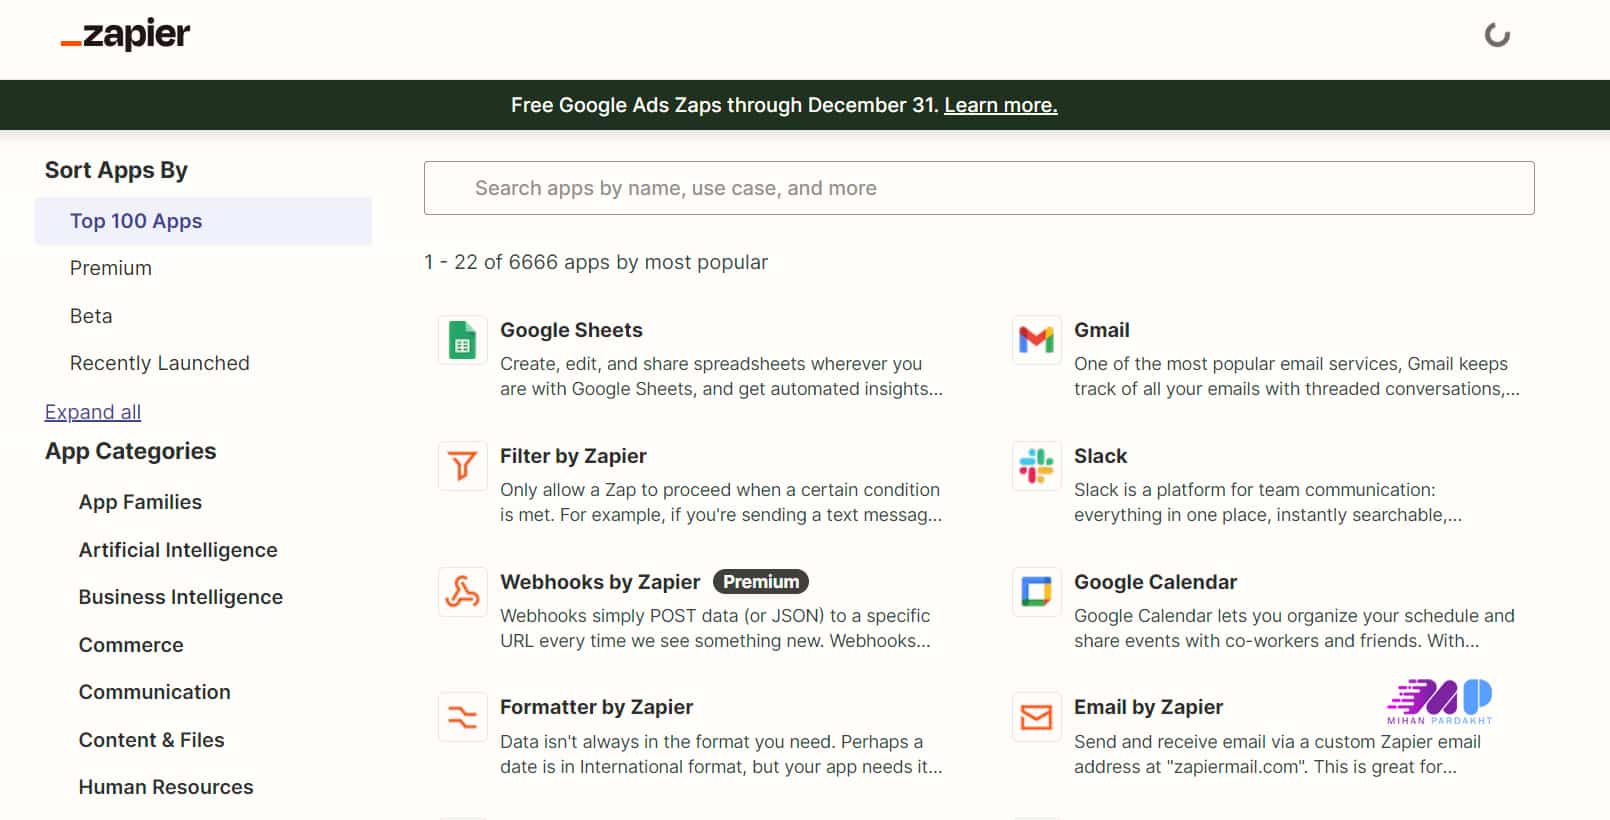Viewport: 1610px width, 820px height.
Task: Select the Communication category
Action: click(x=155, y=692)
